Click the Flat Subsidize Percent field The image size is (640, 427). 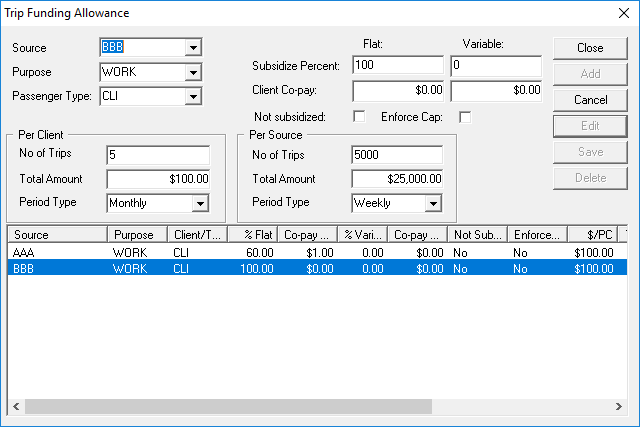pos(398,65)
